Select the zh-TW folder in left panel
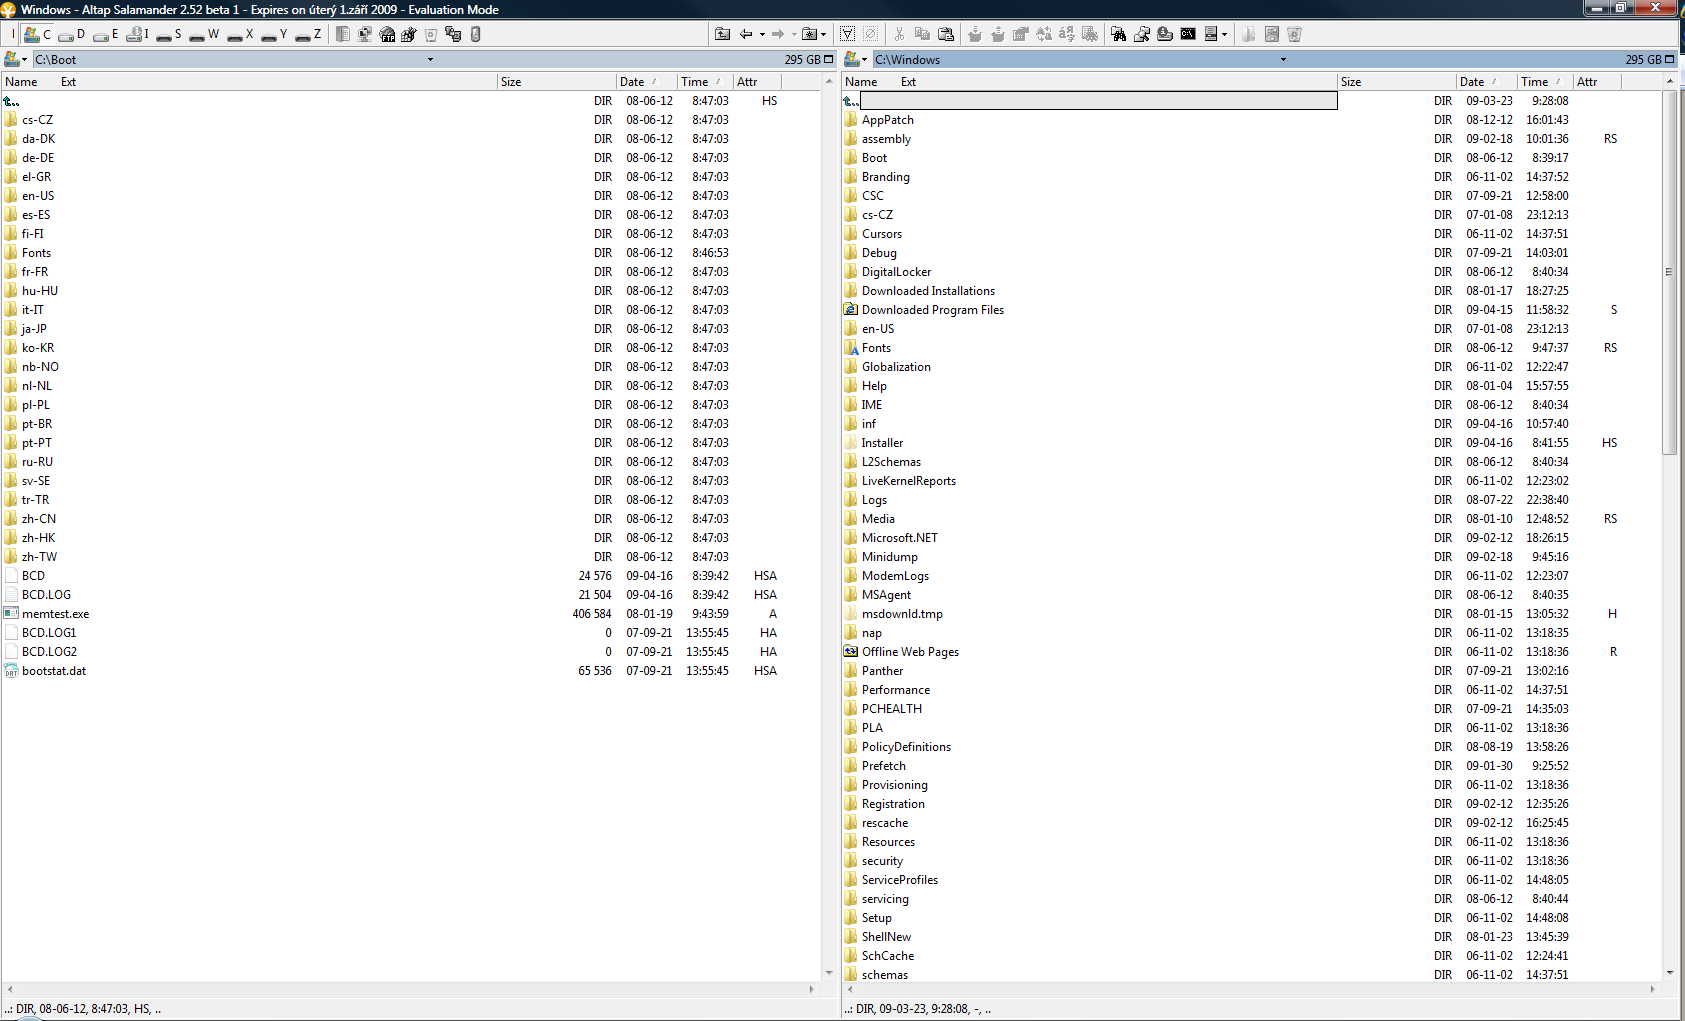This screenshot has width=1685, height=1021. (x=39, y=557)
